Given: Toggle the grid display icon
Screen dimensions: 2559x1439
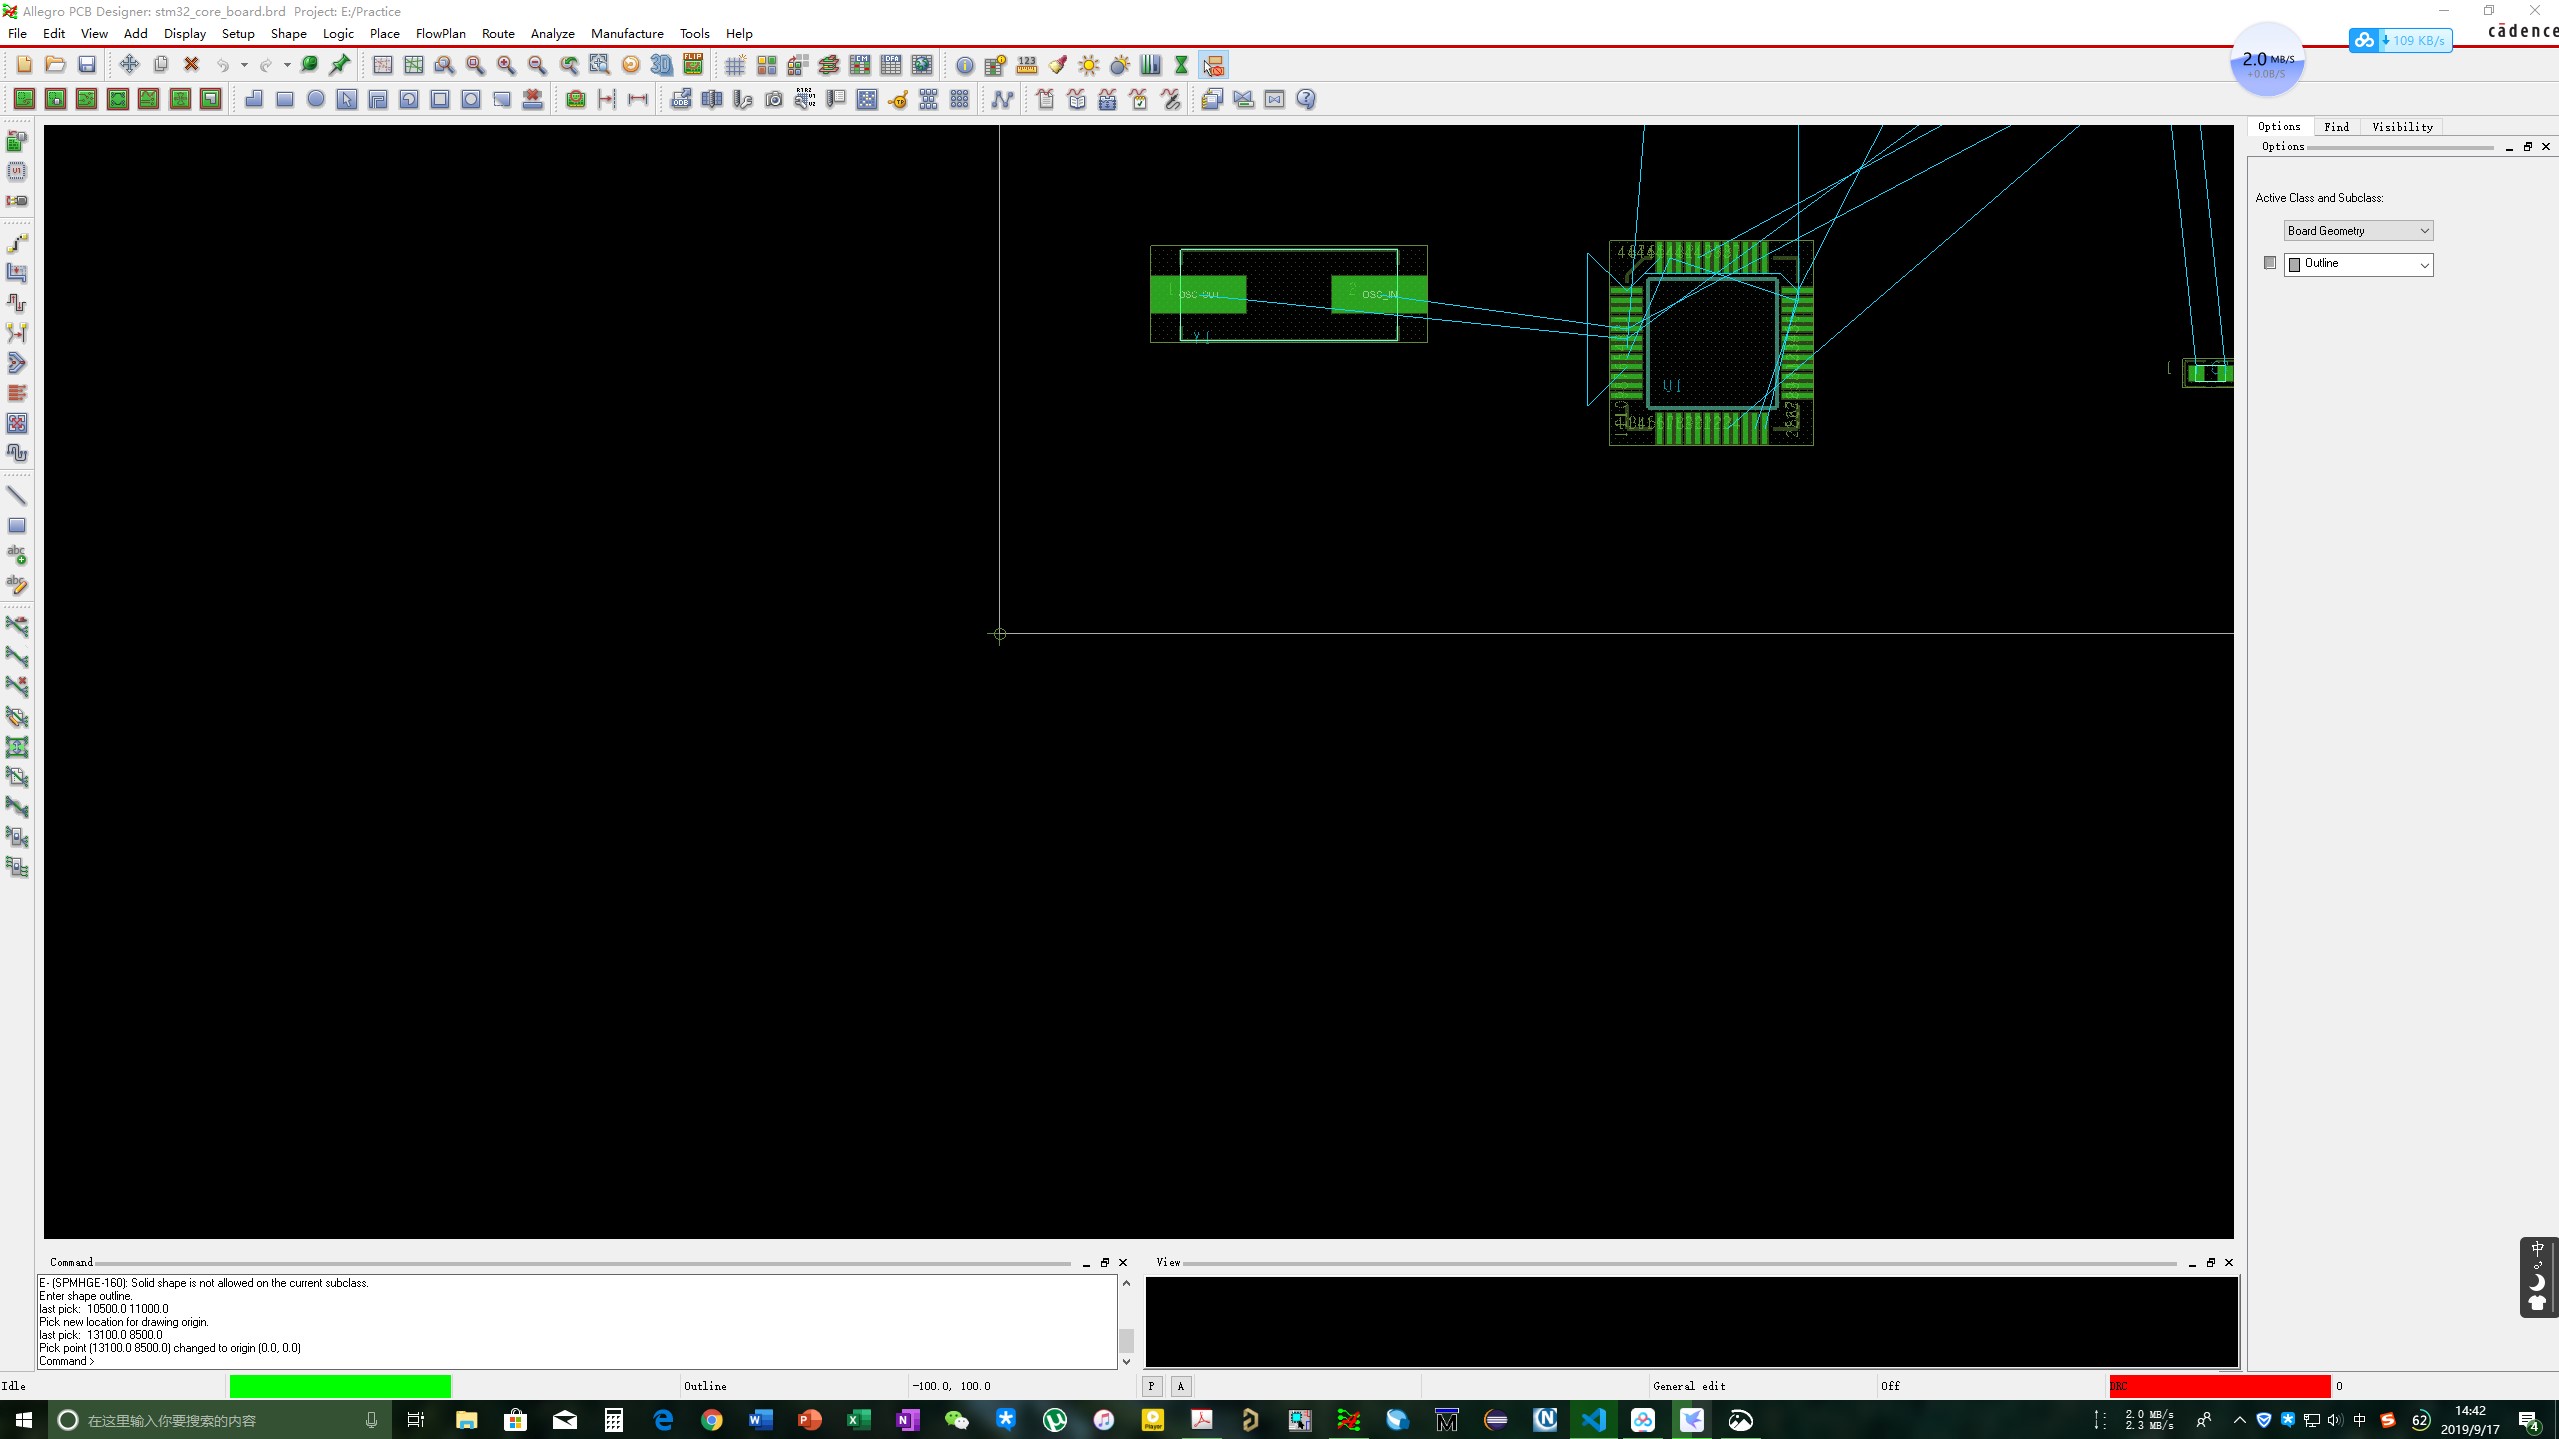Looking at the screenshot, I should [735, 66].
